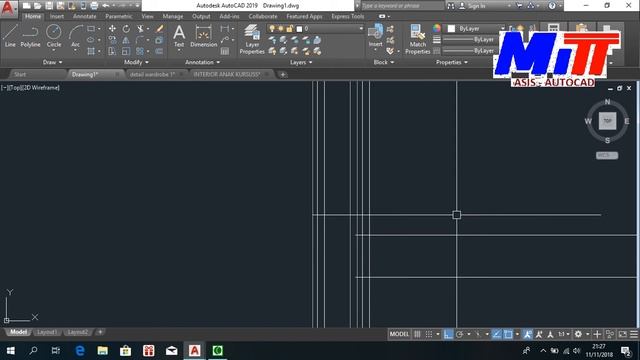640x360 pixels.
Task: Open the object color ByLayer swatch dropdown
Action: pyautogui.click(x=473, y=29)
